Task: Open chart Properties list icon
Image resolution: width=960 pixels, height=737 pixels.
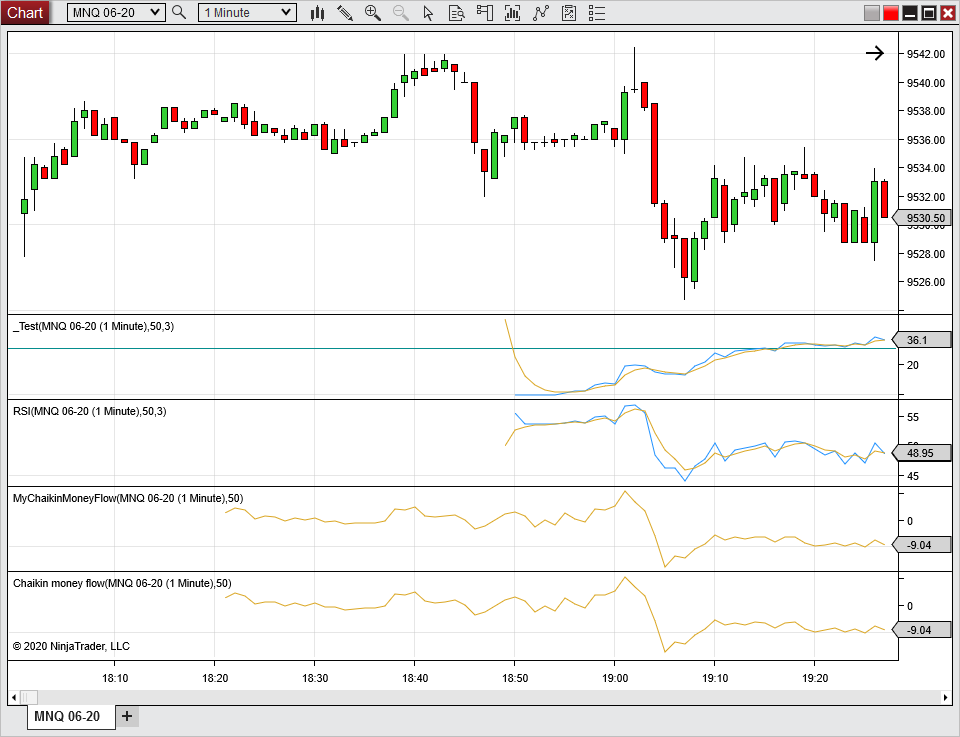Action: coord(597,12)
